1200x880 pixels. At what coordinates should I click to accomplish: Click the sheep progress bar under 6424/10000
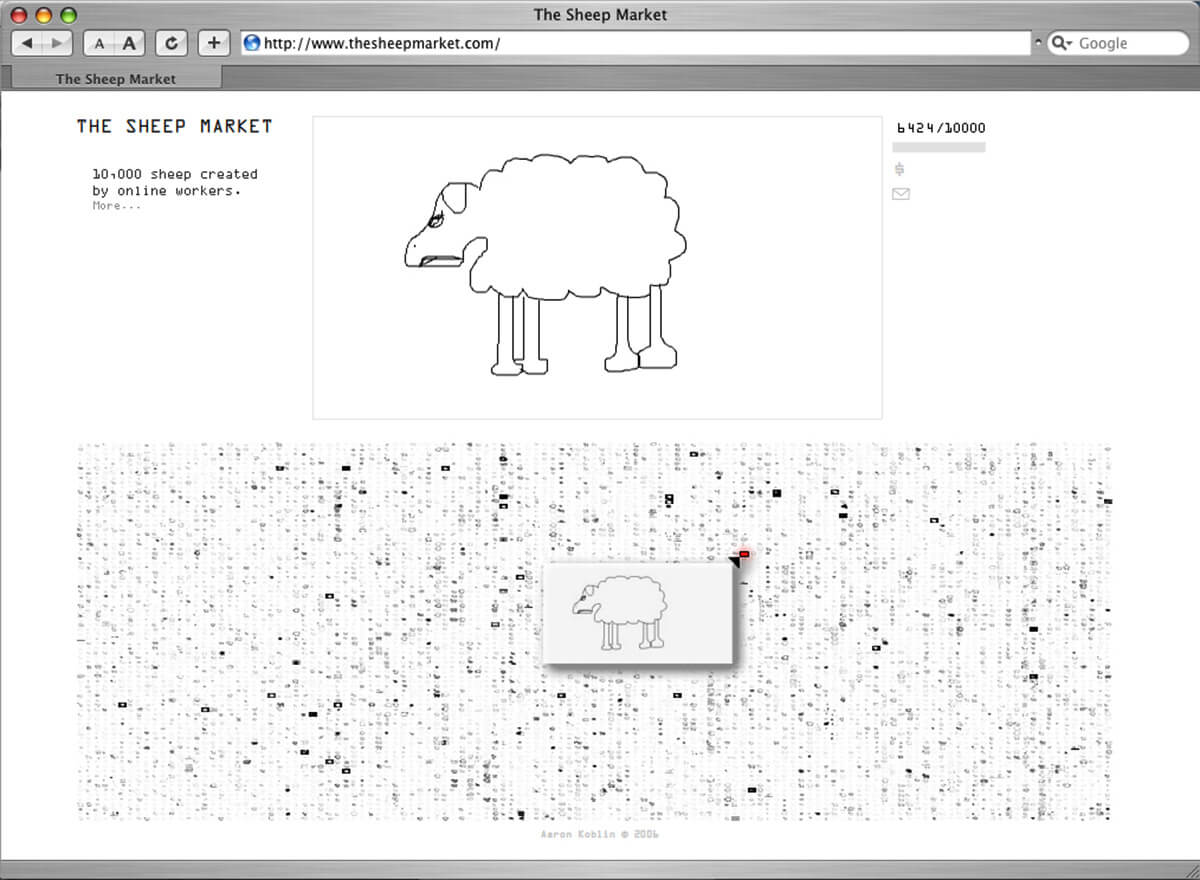938,147
